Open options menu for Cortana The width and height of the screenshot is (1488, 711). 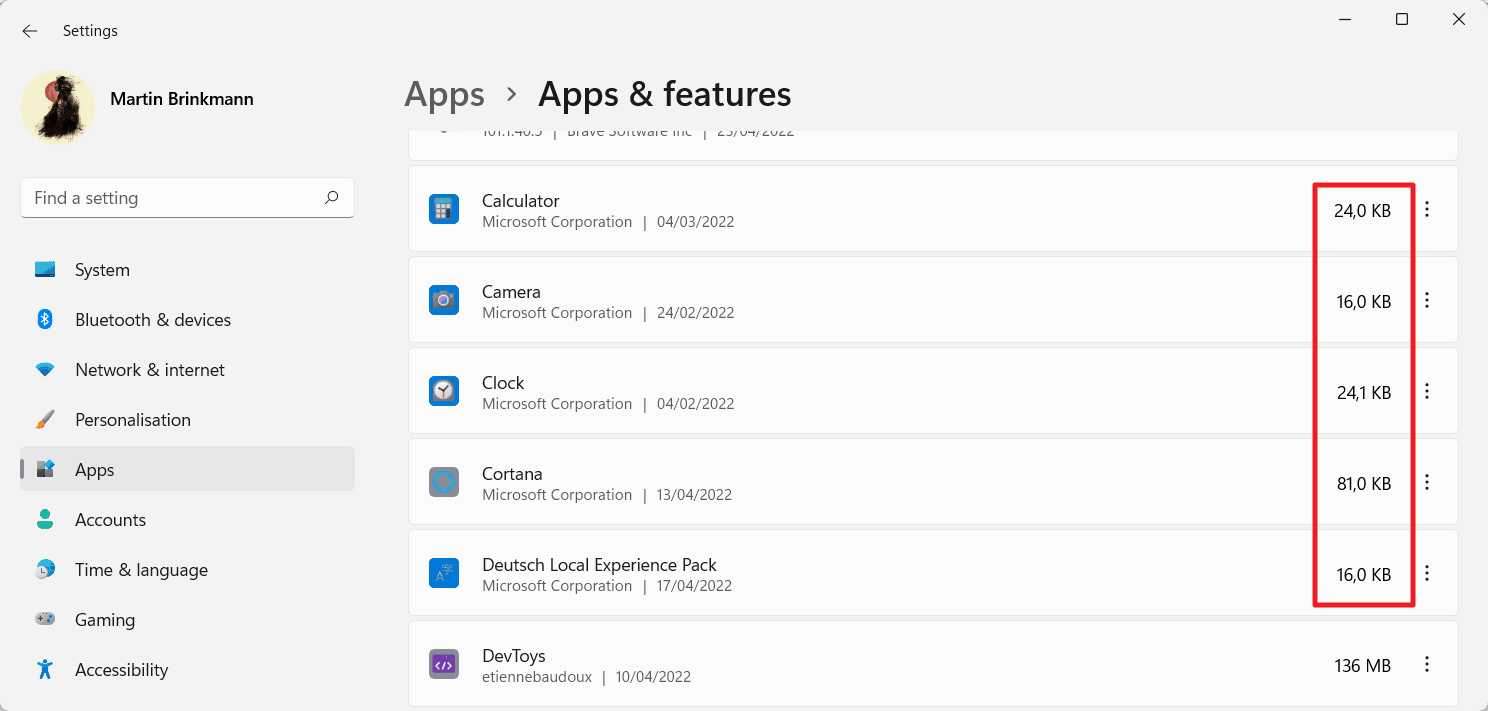1427,482
